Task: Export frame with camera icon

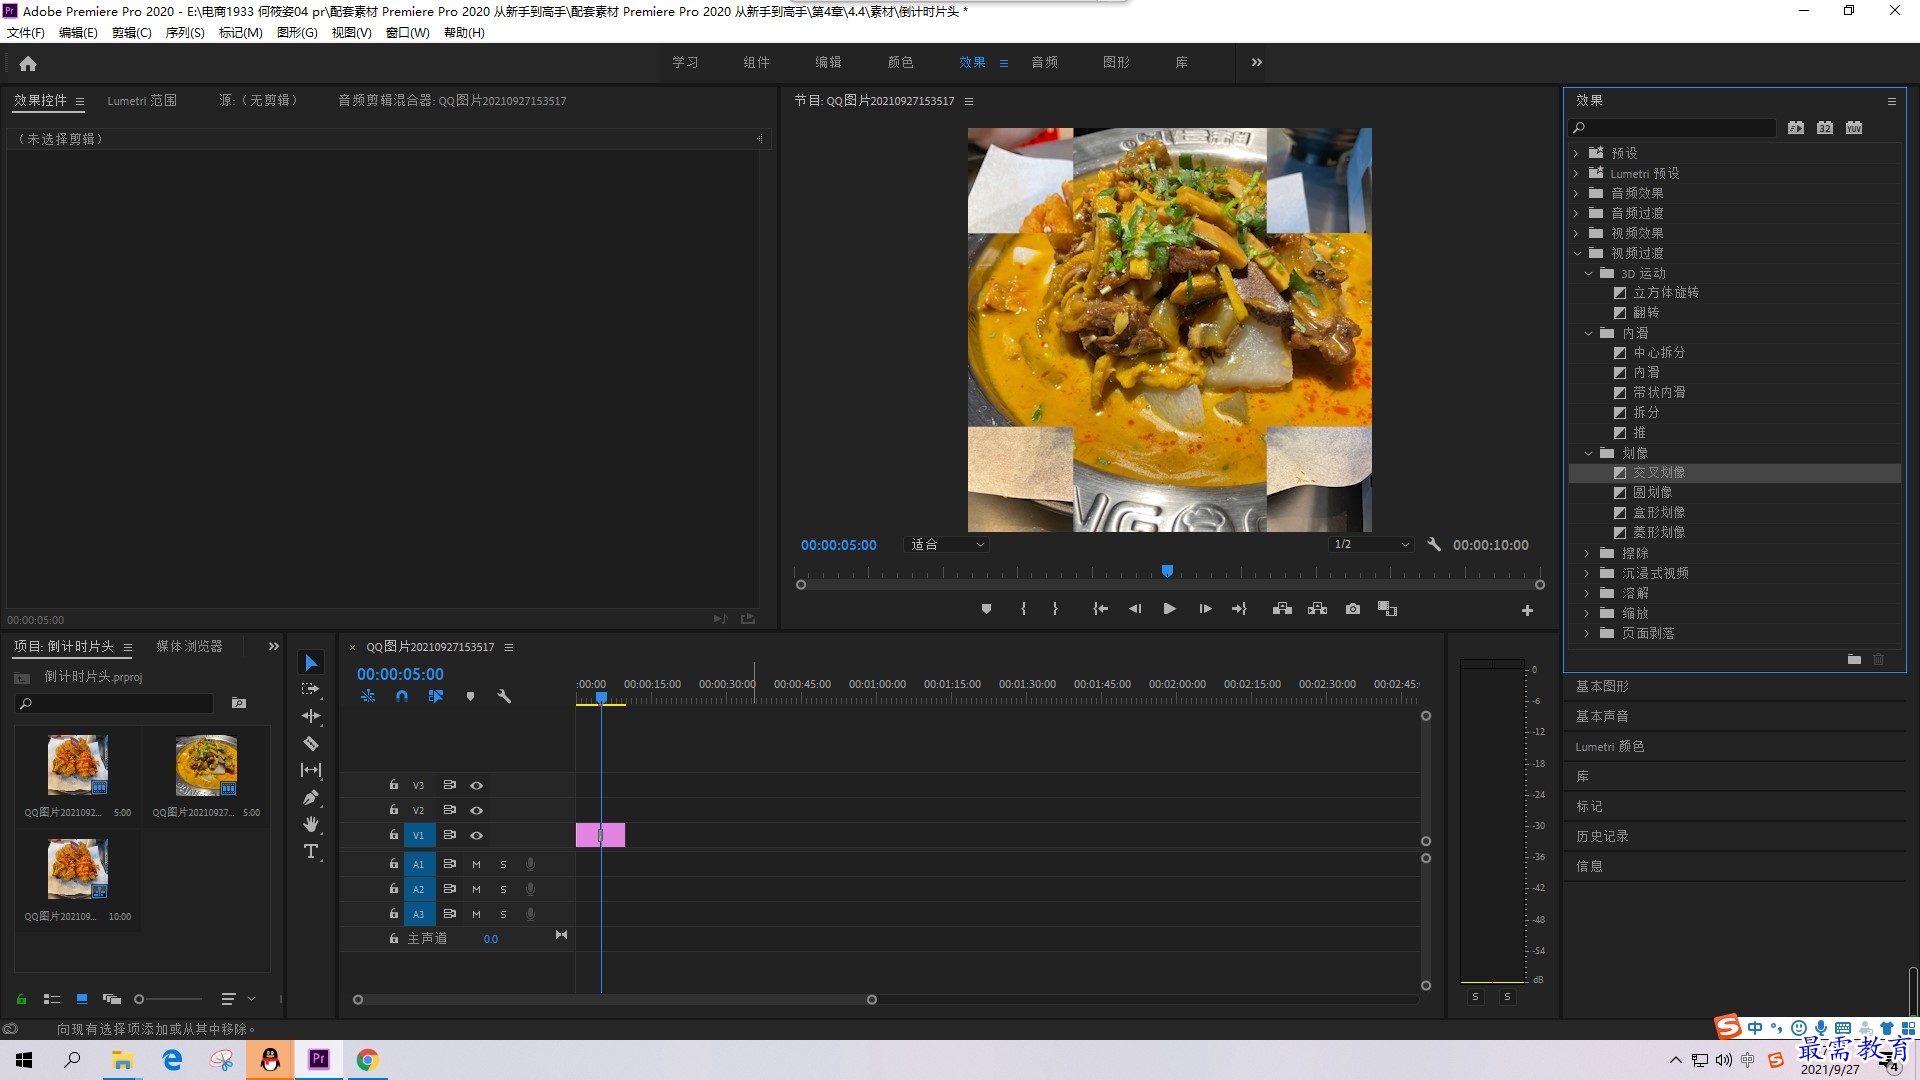Action: [x=1353, y=609]
